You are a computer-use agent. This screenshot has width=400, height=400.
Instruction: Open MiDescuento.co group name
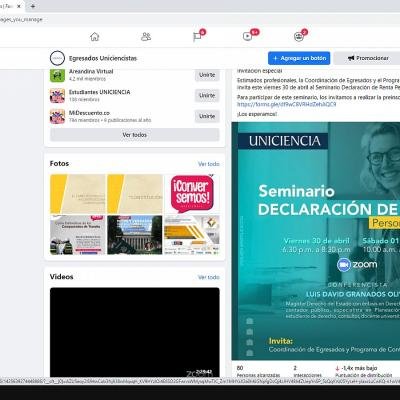pos(89,113)
